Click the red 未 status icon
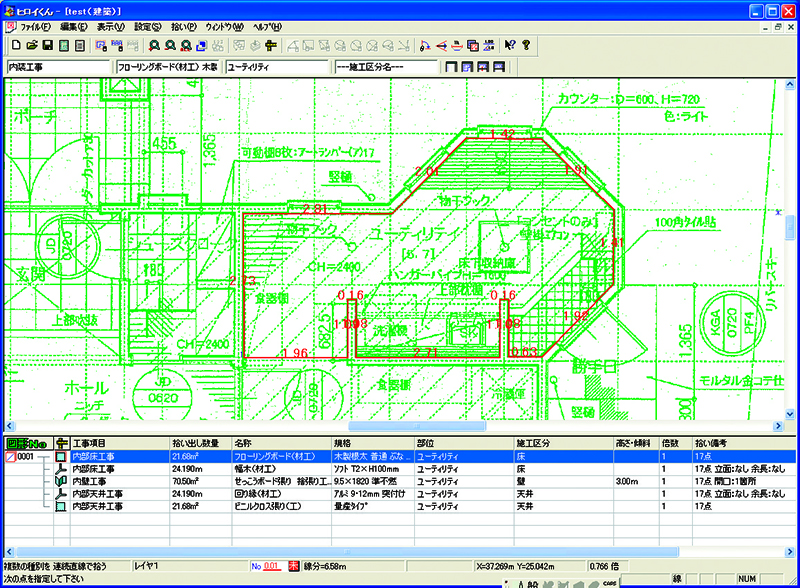800x588 pixels. coord(293,567)
